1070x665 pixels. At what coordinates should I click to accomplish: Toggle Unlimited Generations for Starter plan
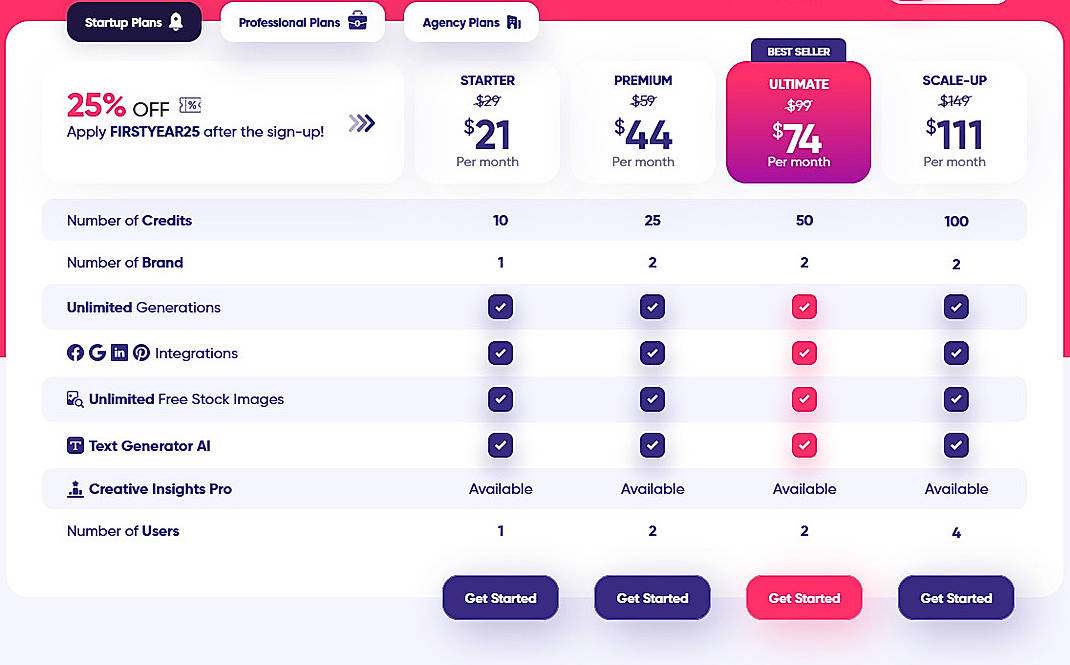[x=500, y=307]
